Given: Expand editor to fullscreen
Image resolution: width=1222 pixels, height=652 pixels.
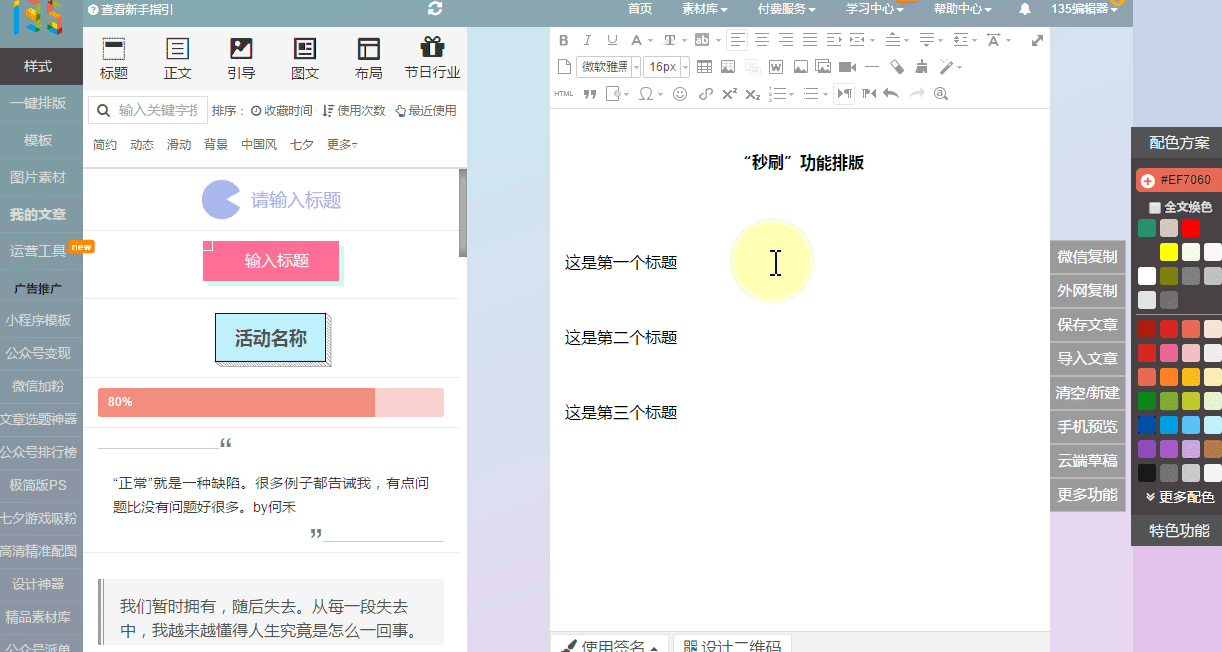Looking at the screenshot, I should tap(1037, 41).
